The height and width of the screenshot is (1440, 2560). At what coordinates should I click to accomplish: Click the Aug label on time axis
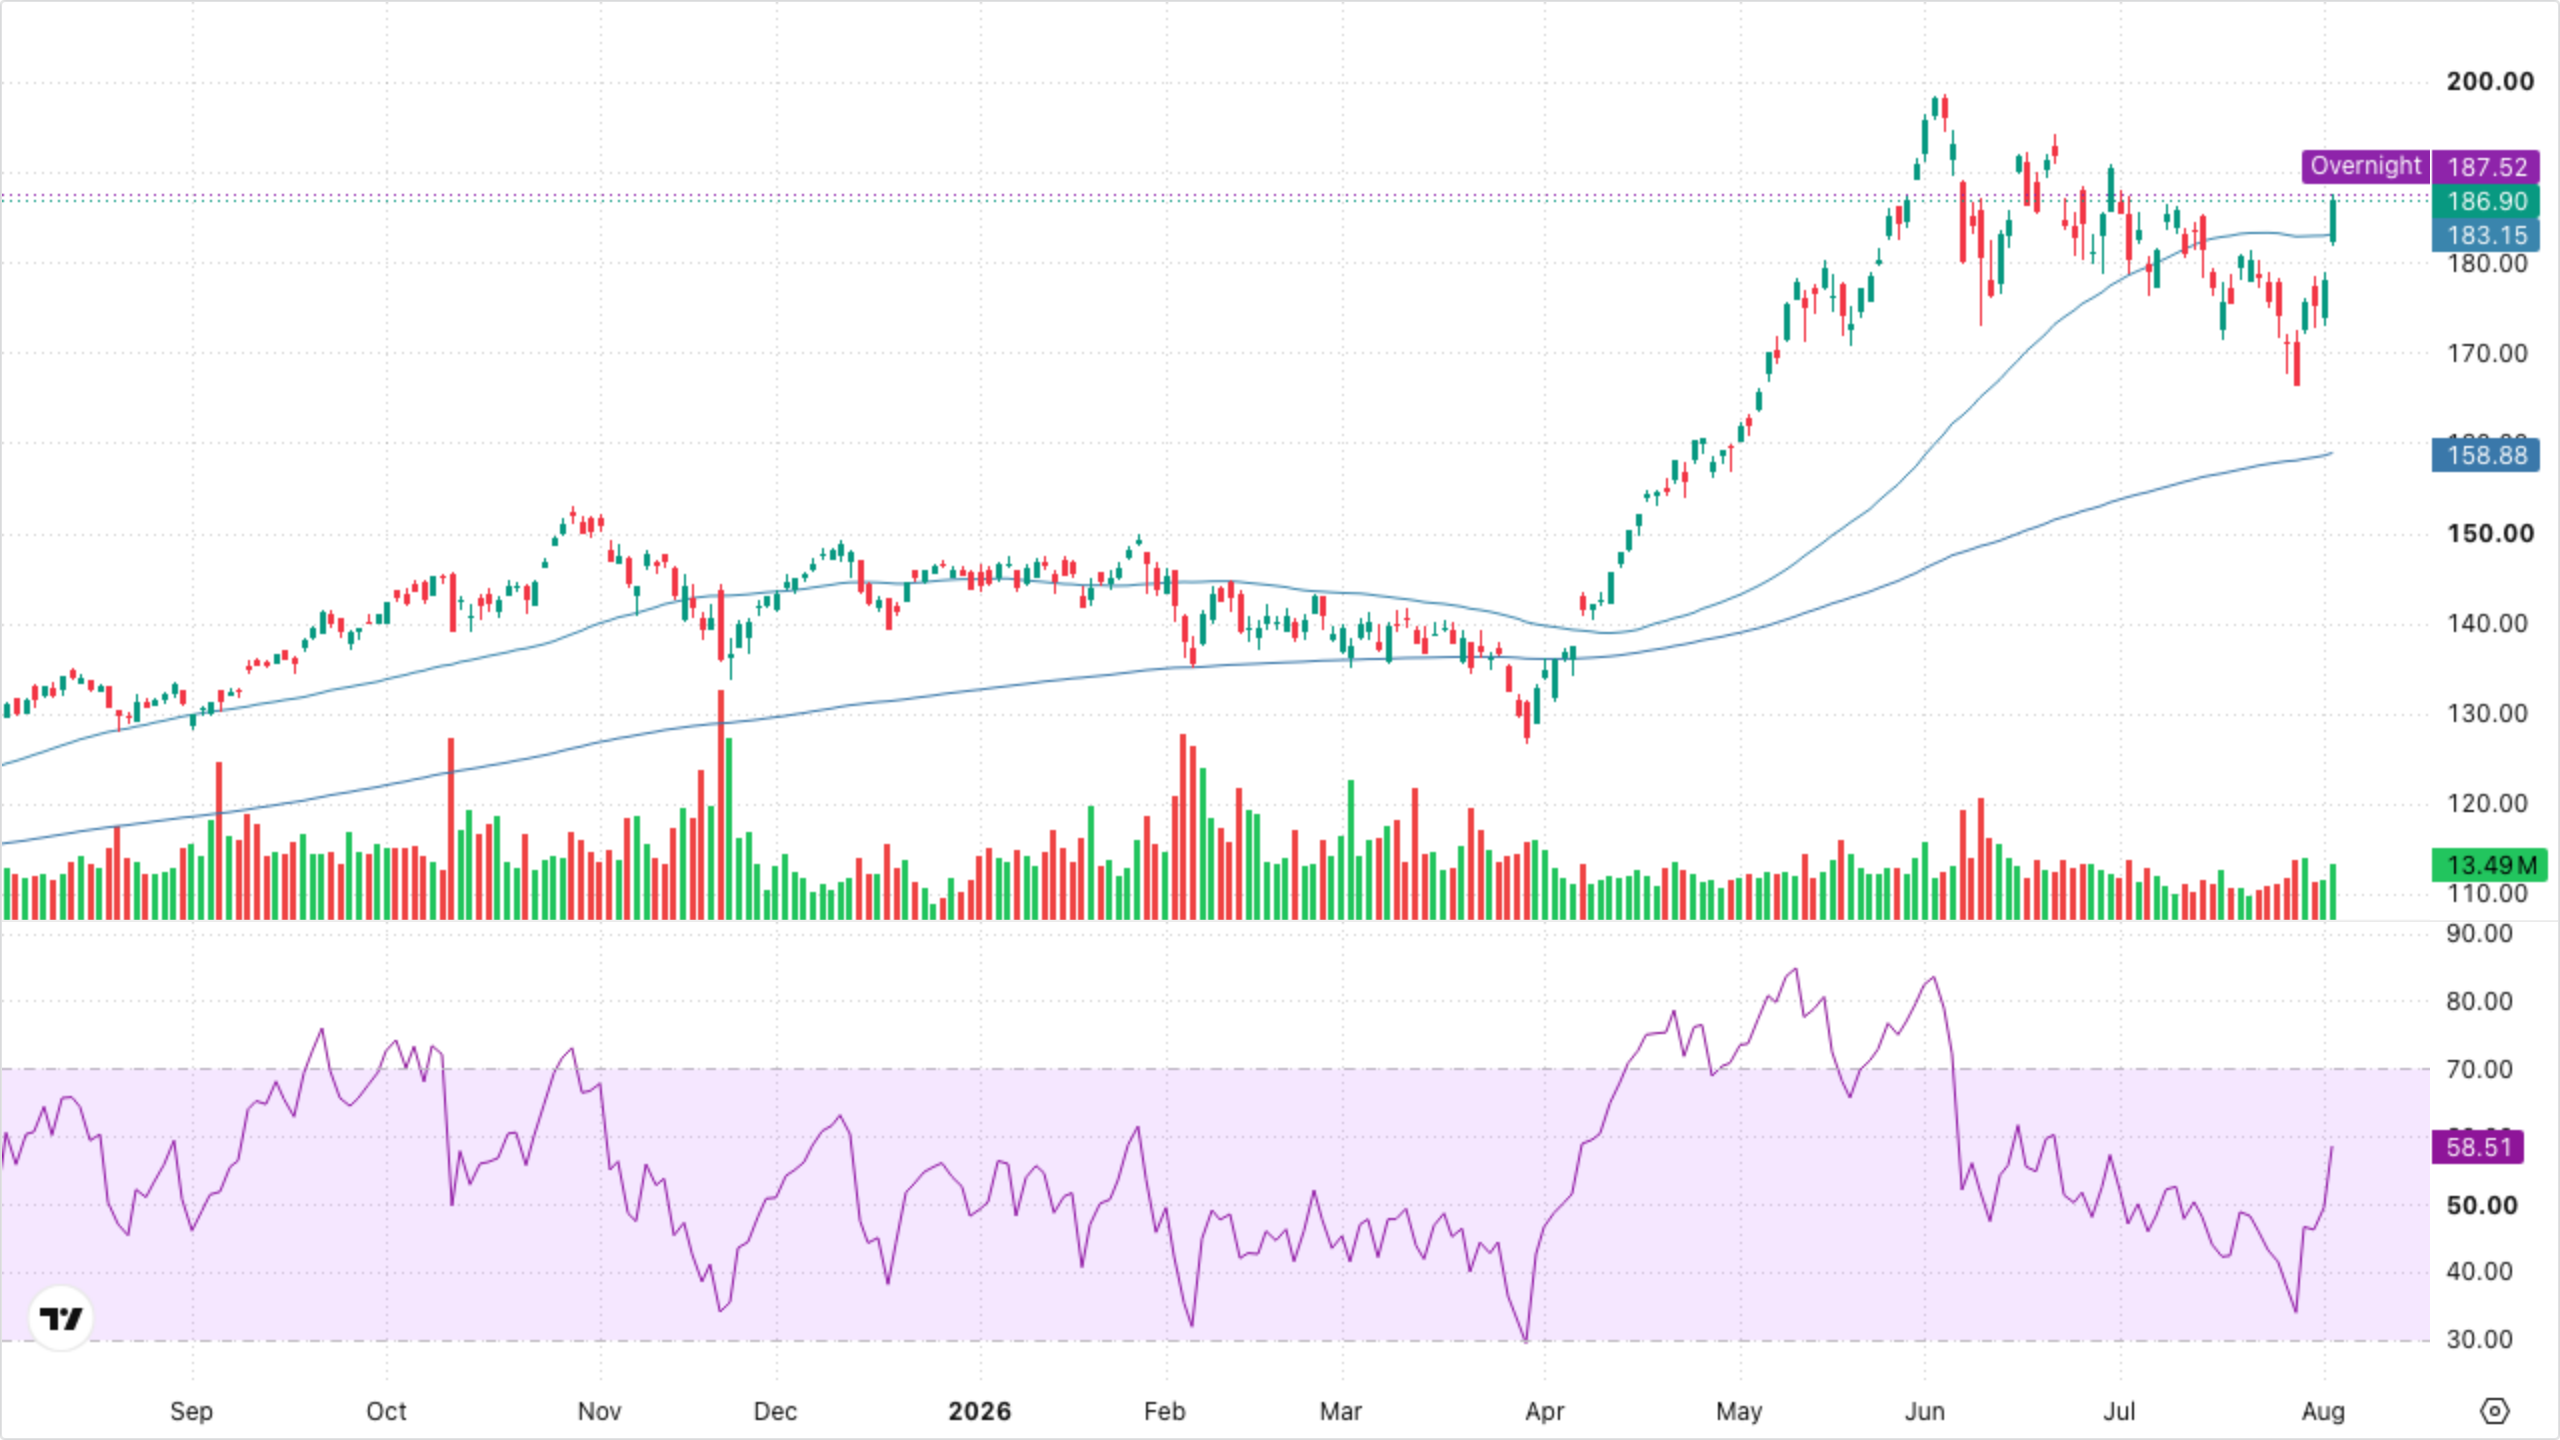[x=2323, y=1411]
